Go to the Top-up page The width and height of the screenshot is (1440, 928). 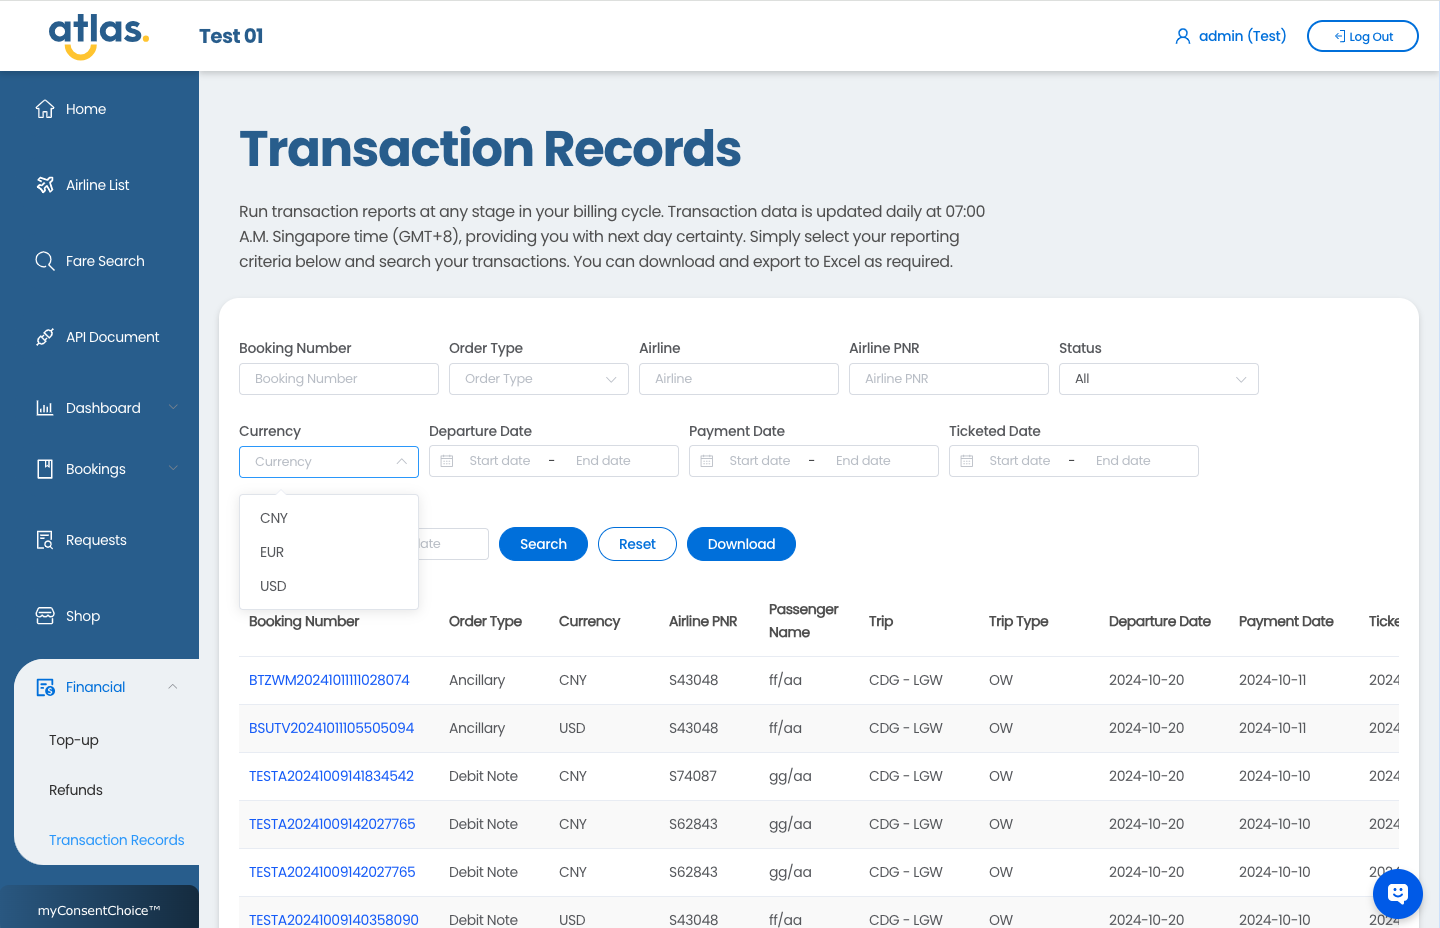coord(74,740)
